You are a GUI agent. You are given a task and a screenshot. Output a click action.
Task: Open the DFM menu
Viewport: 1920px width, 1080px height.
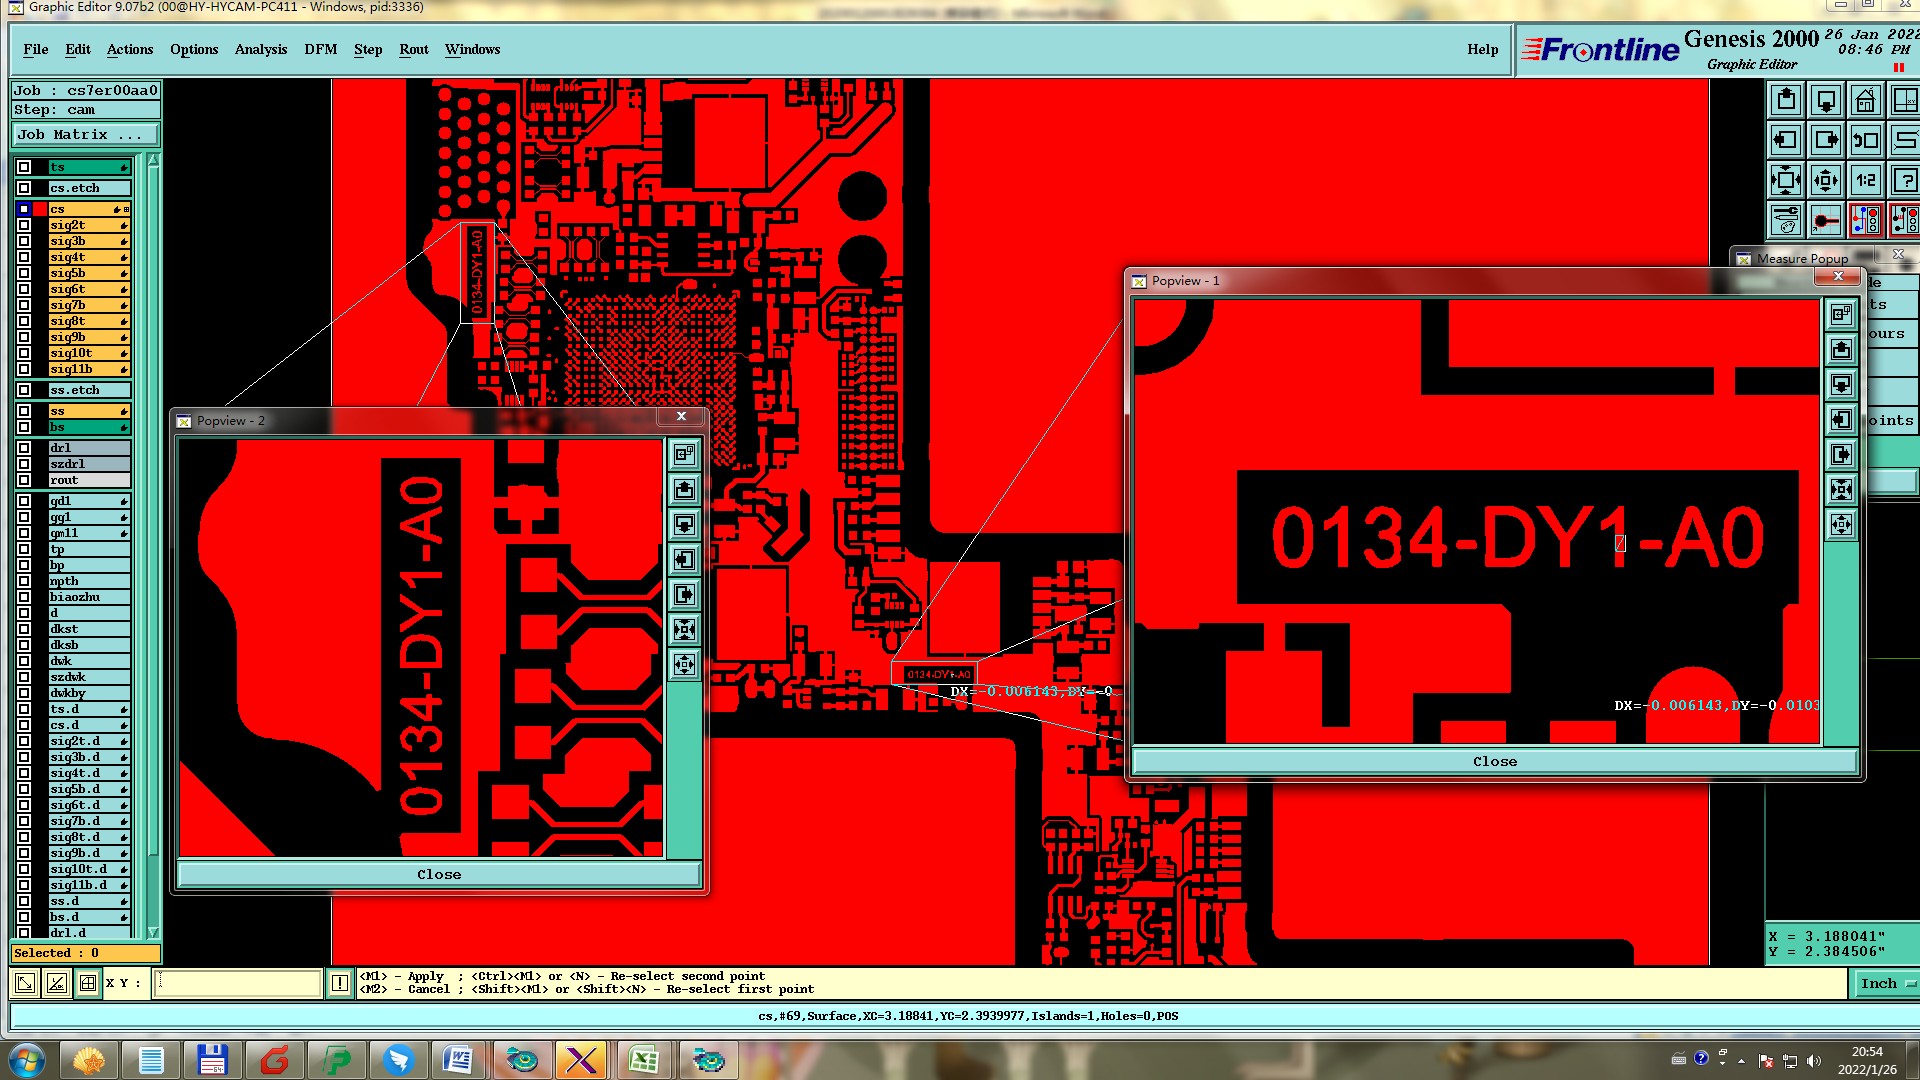(320, 49)
